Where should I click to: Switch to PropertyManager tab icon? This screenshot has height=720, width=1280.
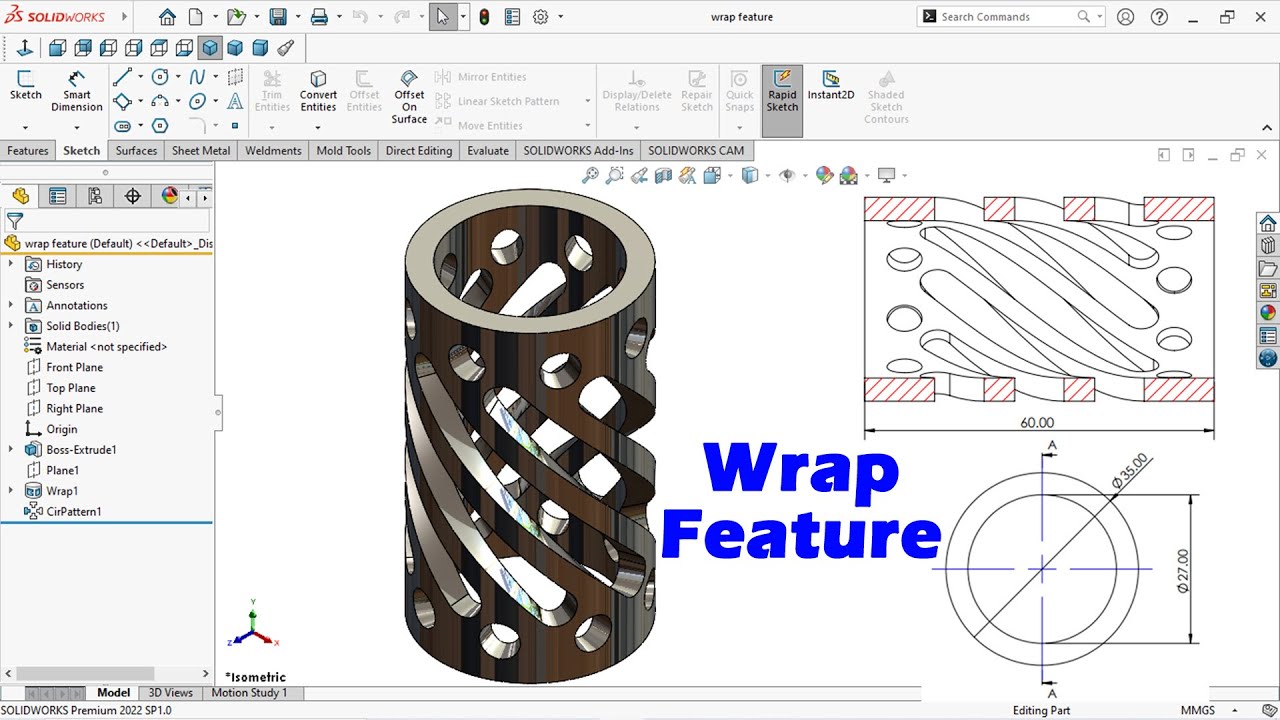(x=57, y=196)
